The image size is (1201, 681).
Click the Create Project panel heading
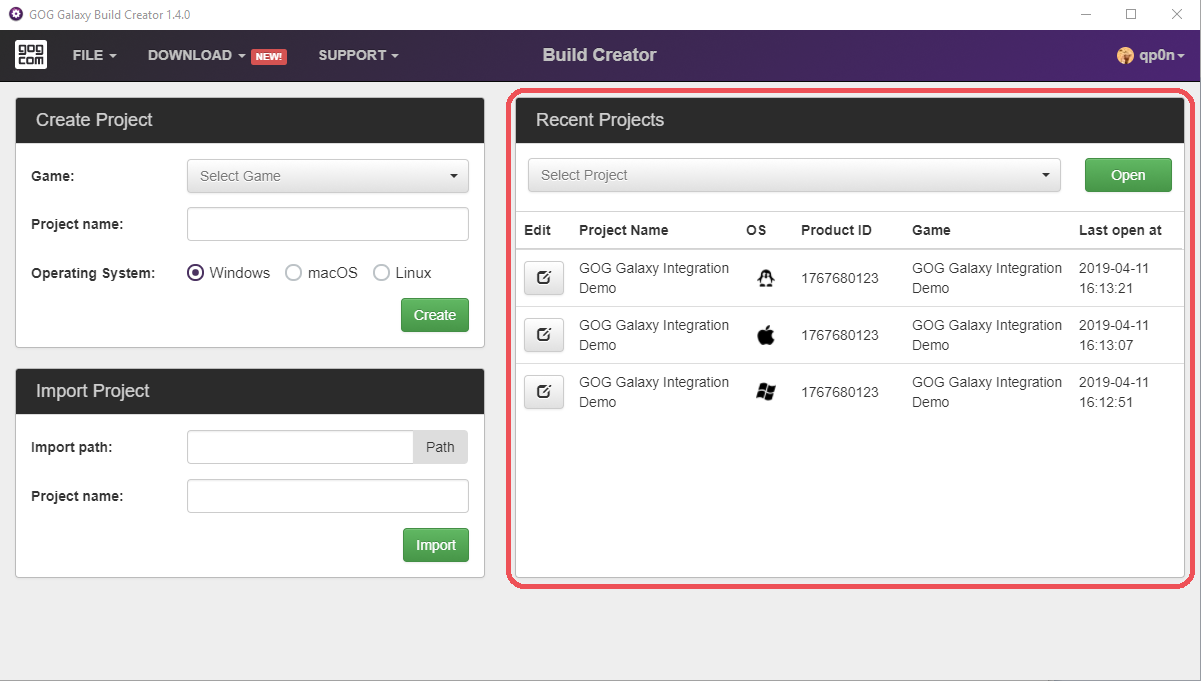(x=94, y=120)
